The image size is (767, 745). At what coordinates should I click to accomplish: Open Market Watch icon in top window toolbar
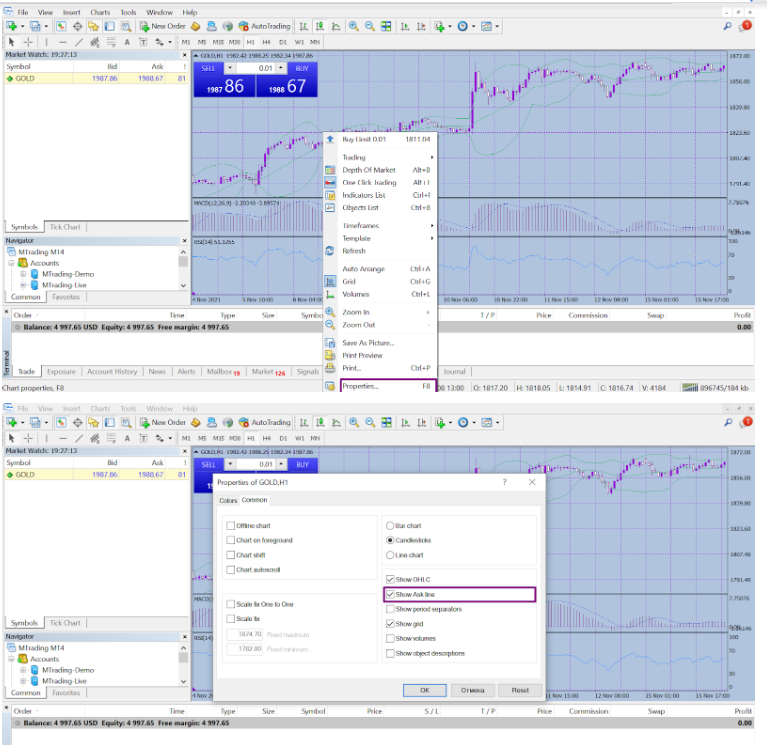tap(61, 26)
